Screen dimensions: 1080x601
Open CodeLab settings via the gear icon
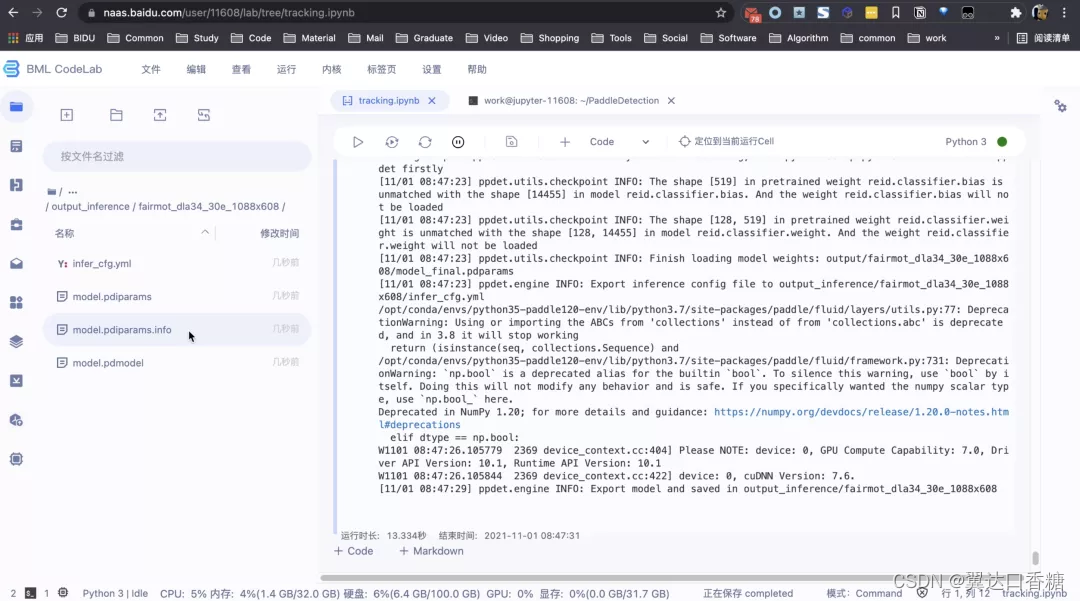tap(1060, 105)
